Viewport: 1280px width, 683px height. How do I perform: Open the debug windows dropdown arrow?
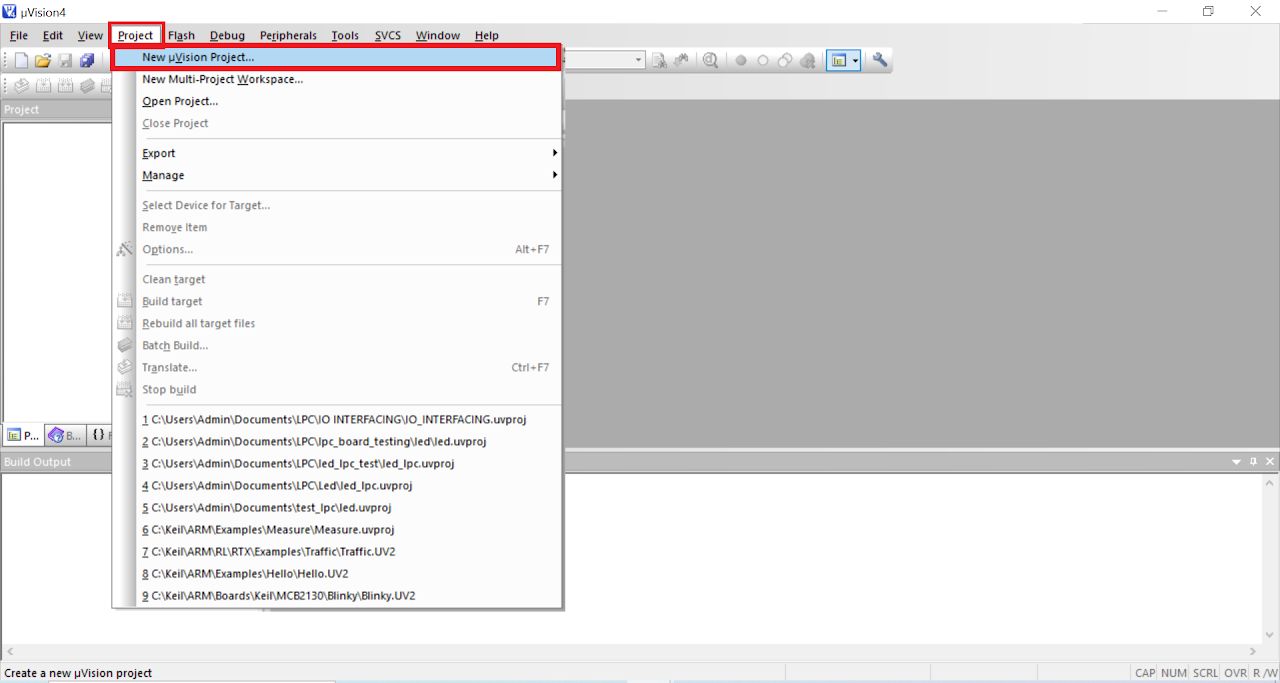[x=855, y=60]
